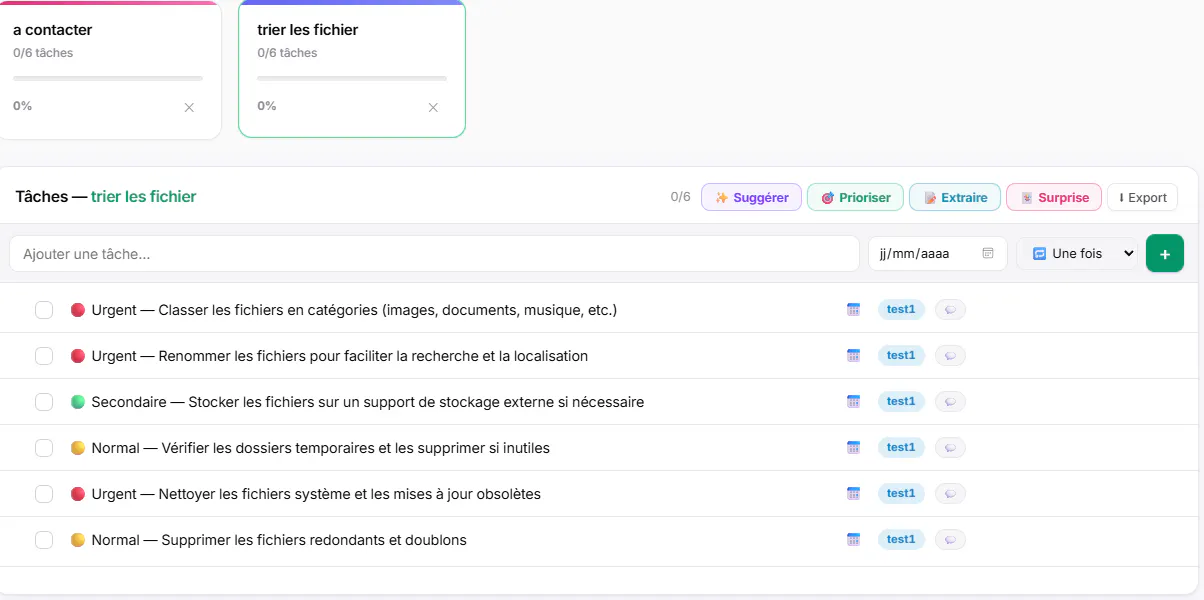Screen dimensions: 1204x600
Task: Click the test1 tag on Classer les fichiers task
Action: coord(901,310)
